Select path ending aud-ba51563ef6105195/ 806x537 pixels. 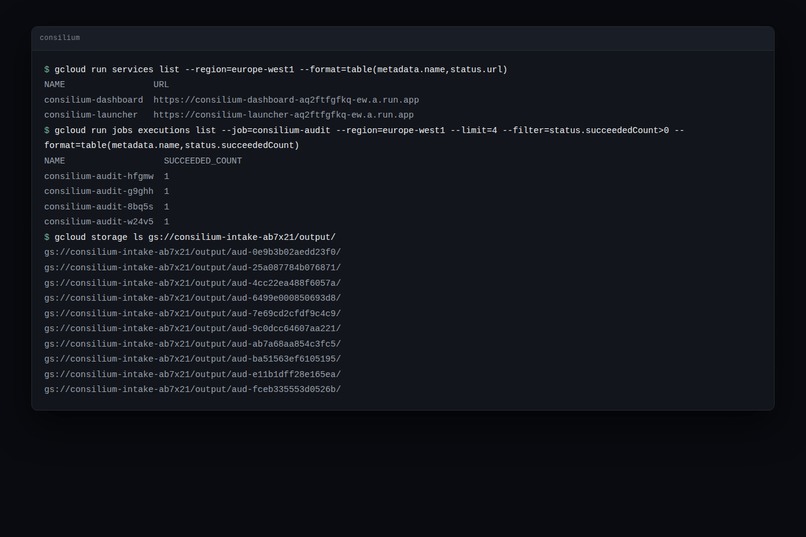[192, 359]
